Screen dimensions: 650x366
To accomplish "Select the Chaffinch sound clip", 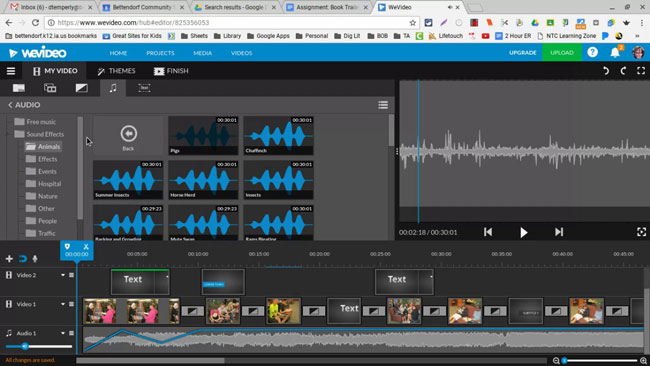I will point(278,136).
